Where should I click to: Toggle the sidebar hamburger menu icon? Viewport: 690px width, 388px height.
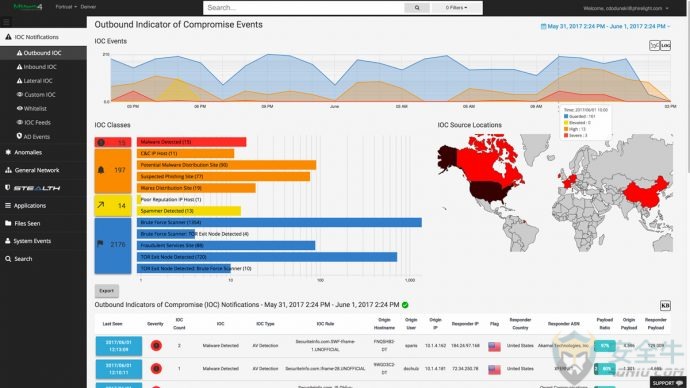pyautogui.click(x=6, y=22)
